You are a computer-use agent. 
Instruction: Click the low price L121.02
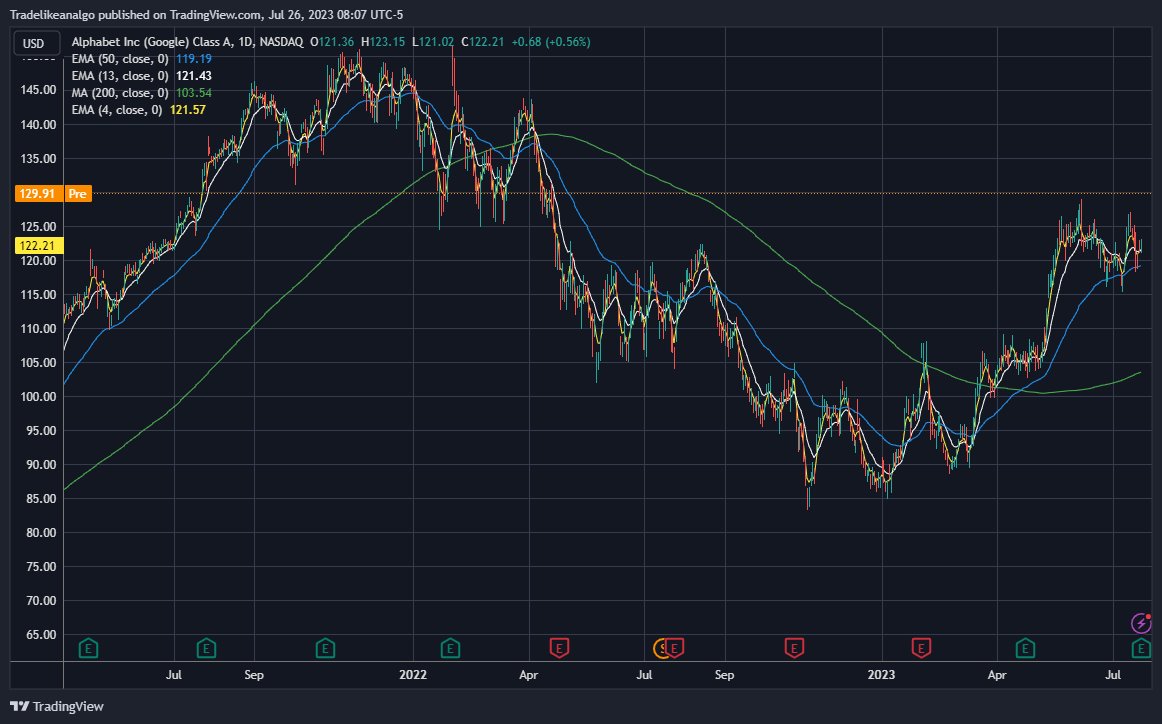(x=434, y=41)
